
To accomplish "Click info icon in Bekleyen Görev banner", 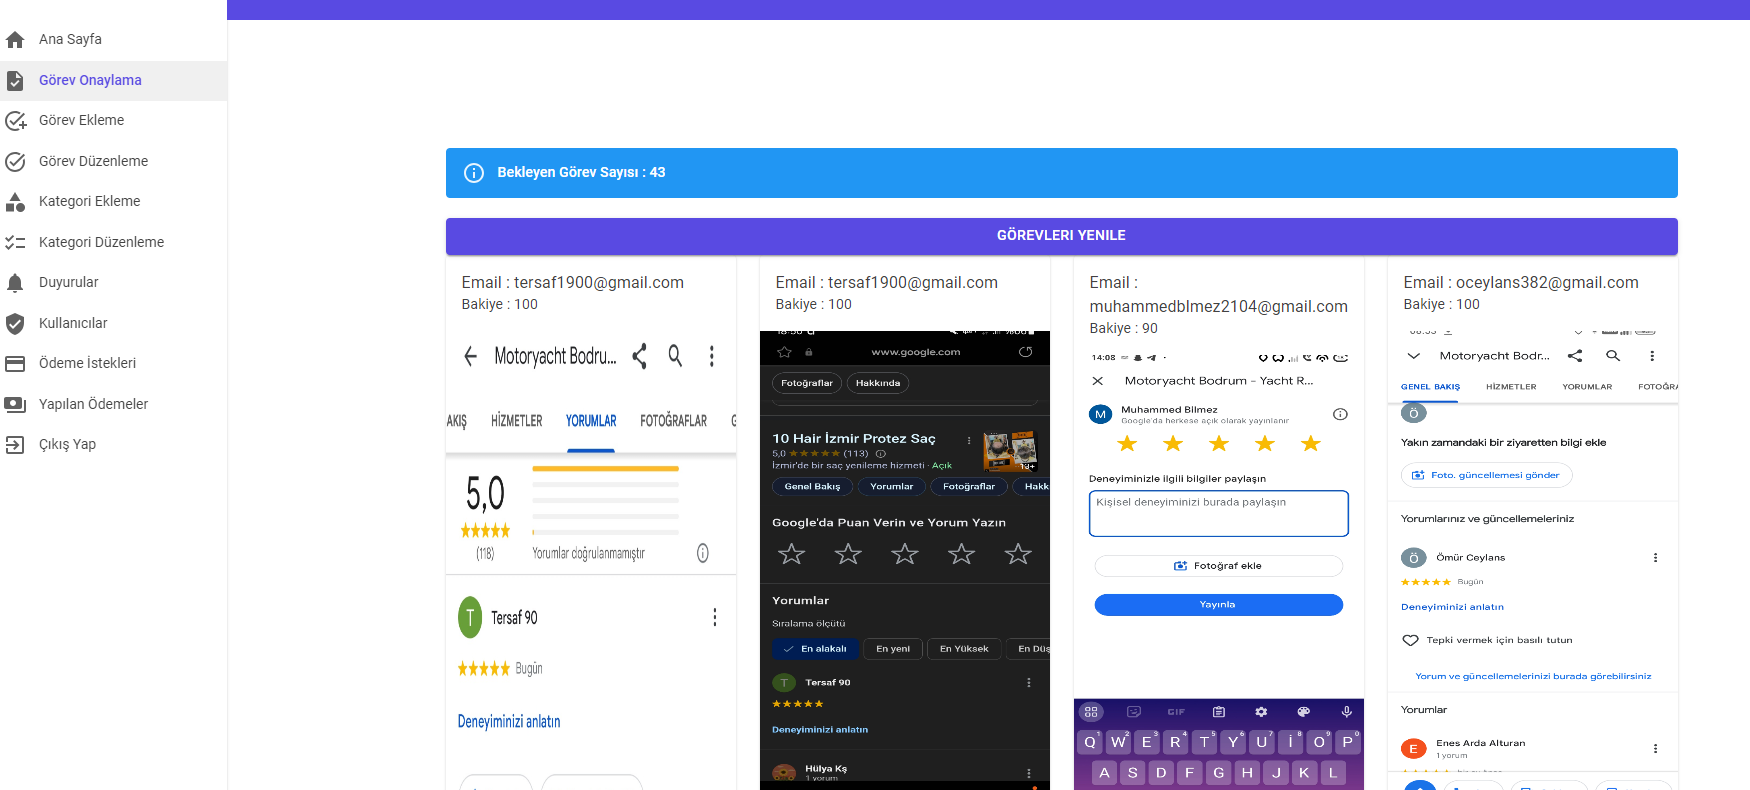I will (474, 173).
